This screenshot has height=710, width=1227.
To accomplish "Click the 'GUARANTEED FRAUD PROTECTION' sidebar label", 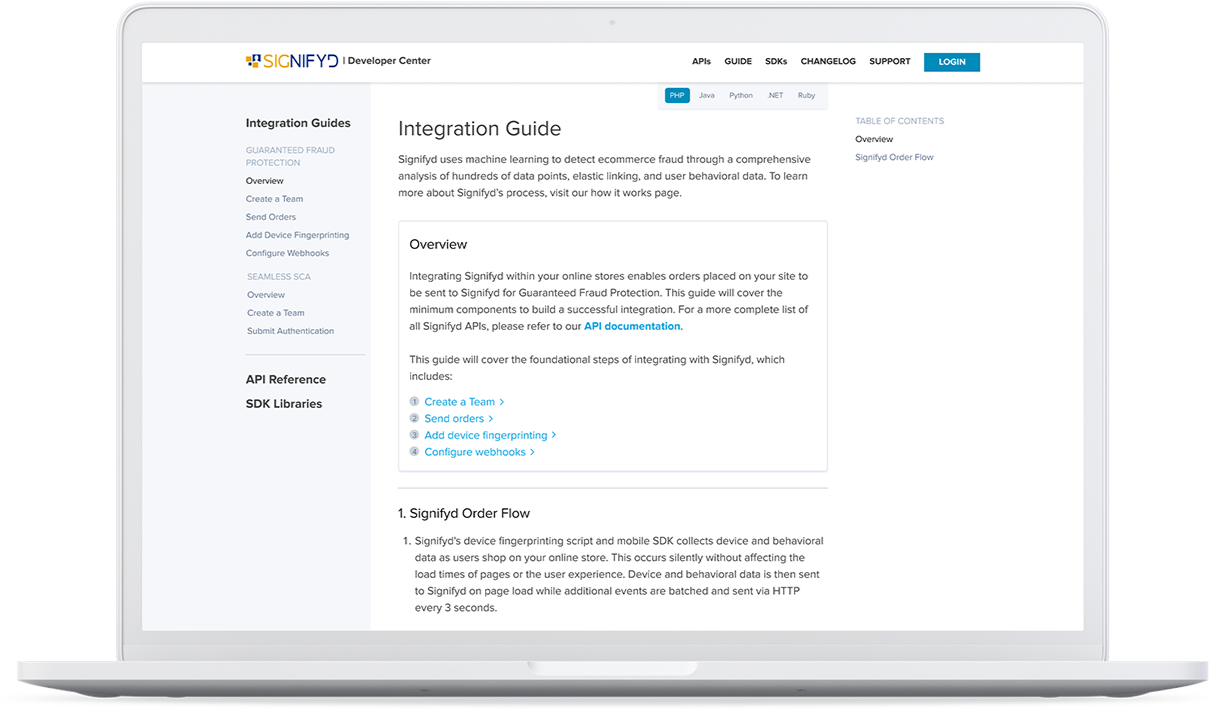I will click(290, 156).
